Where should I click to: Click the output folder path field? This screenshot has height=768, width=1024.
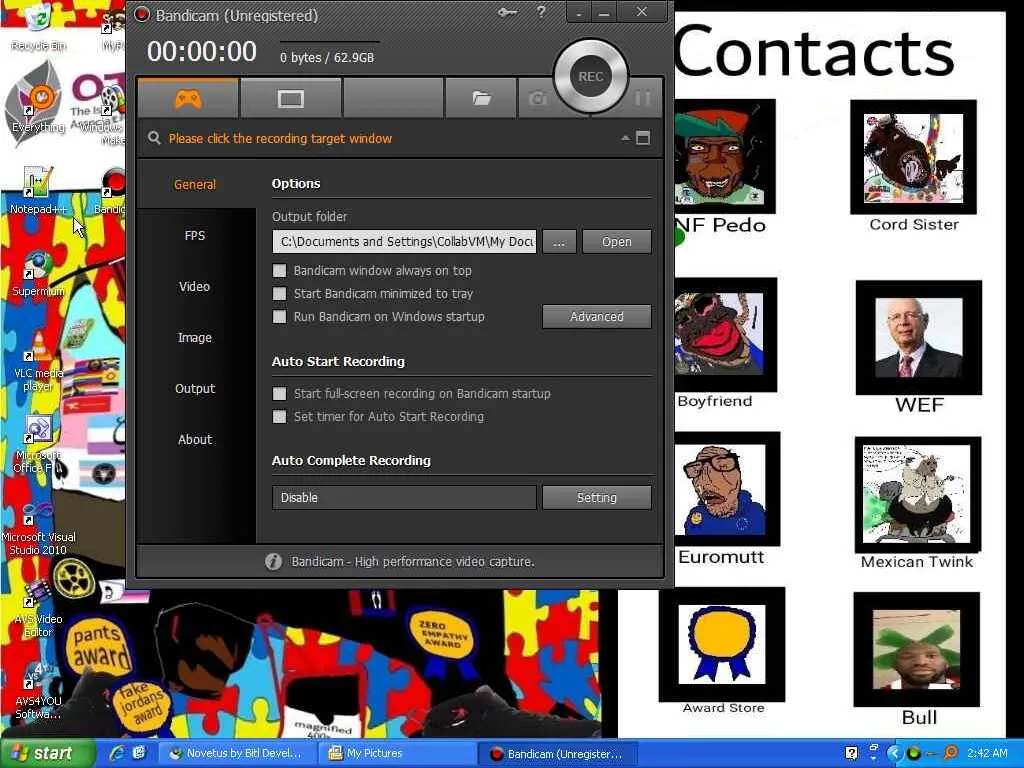pos(404,242)
